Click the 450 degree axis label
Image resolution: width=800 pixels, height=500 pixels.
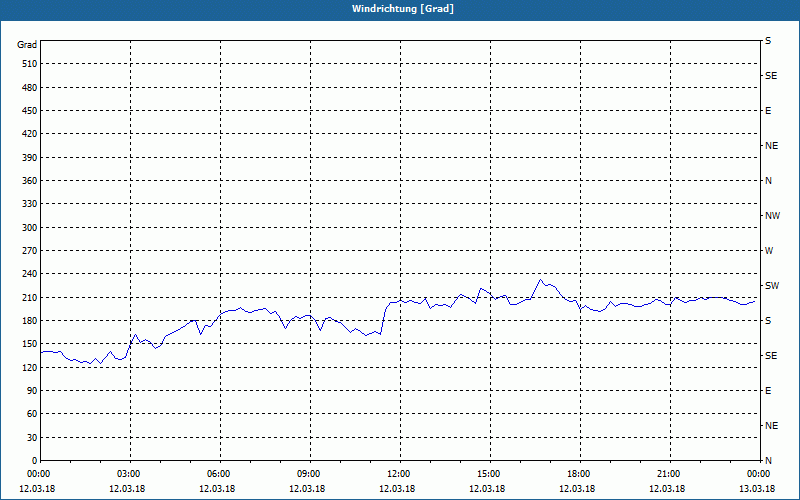[x=29, y=111]
